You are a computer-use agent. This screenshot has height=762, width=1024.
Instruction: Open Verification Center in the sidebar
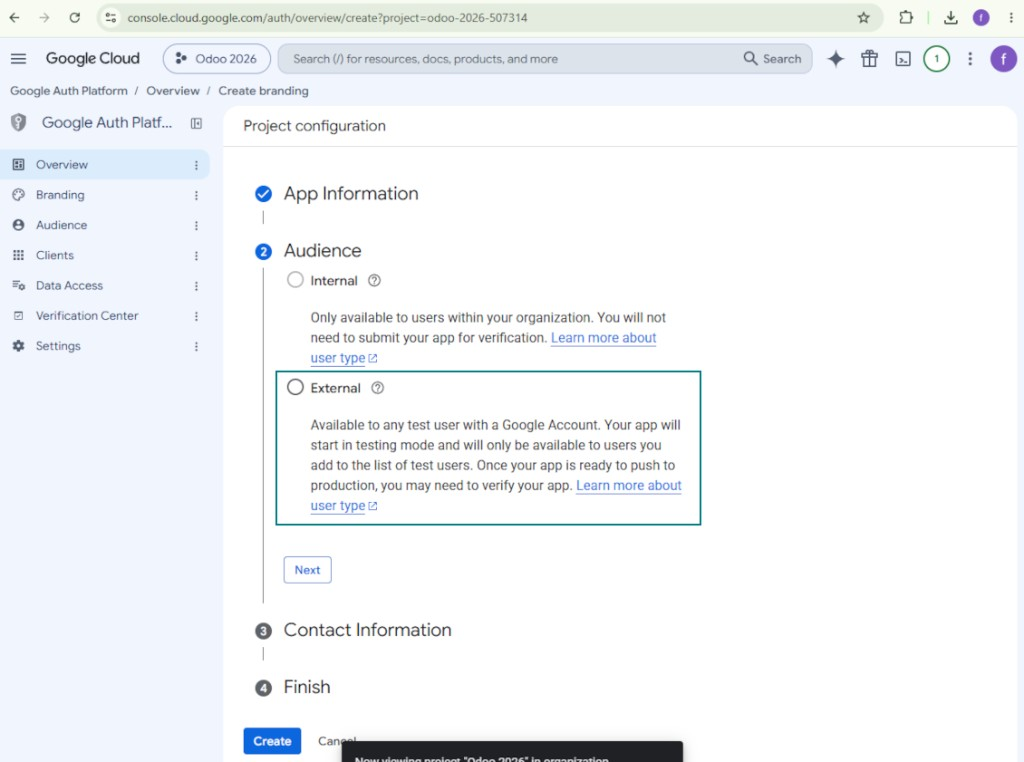click(104, 315)
